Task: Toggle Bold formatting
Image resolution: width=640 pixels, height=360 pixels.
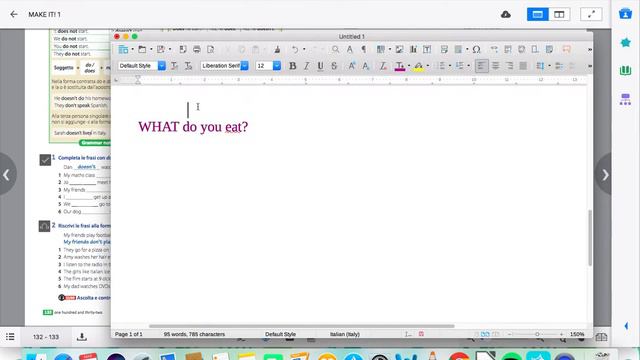Action: [293, 66]
